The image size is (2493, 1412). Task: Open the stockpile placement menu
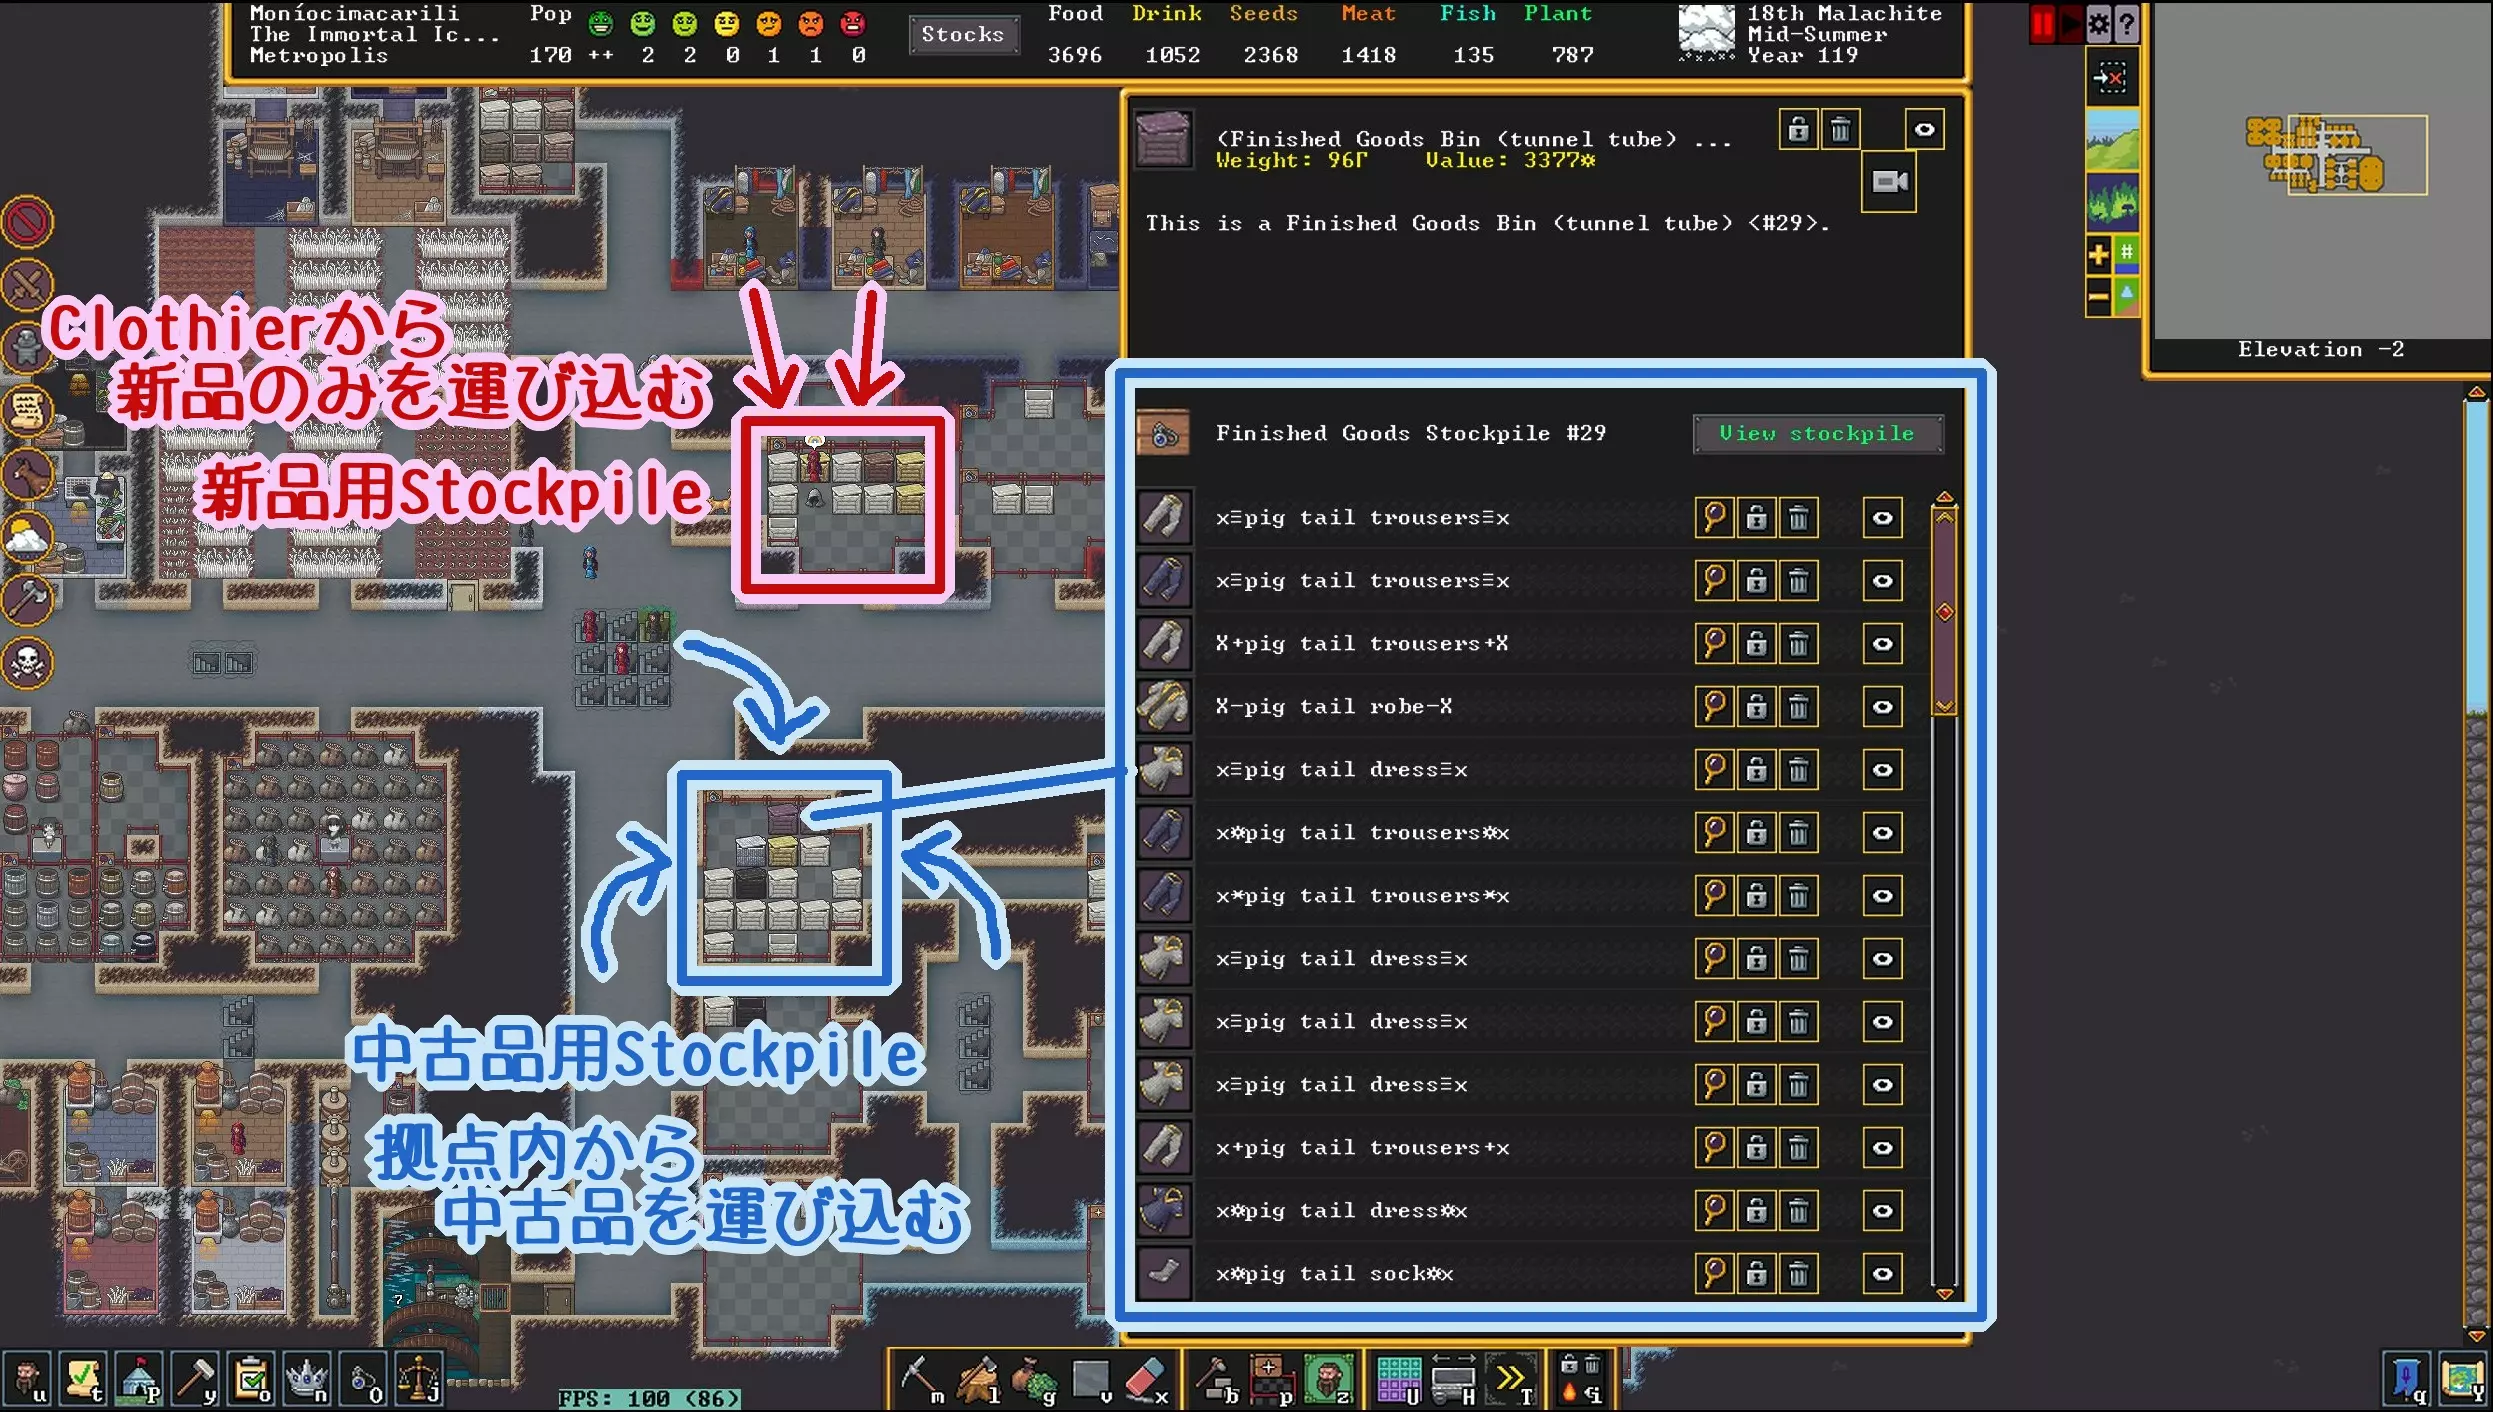[1270, 1379]
